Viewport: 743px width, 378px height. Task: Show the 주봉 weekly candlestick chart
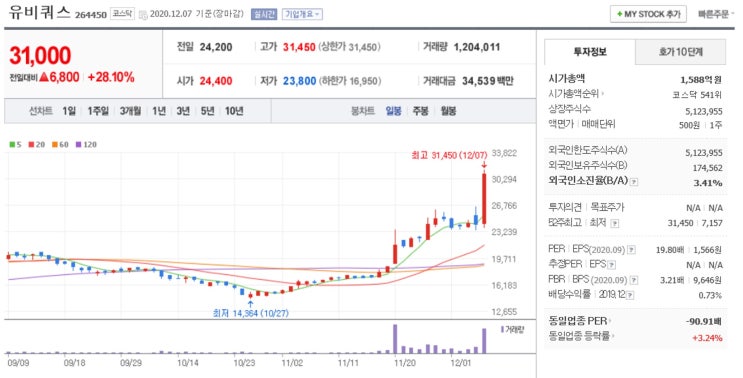click(x=421, y=111)
